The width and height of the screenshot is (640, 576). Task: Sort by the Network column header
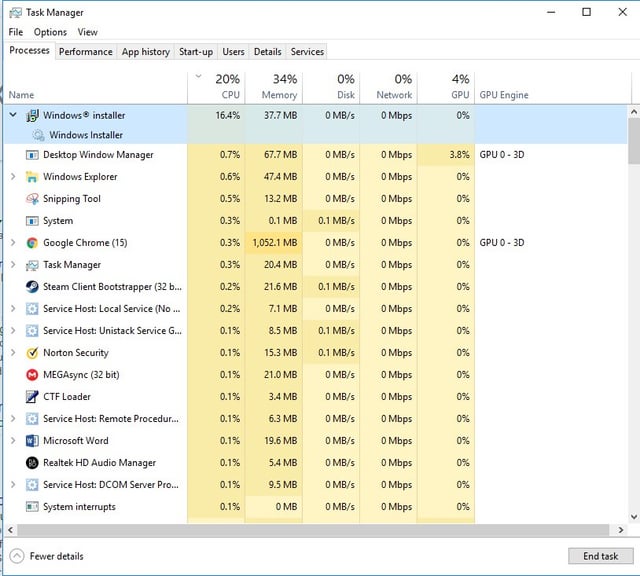(389, 88)
